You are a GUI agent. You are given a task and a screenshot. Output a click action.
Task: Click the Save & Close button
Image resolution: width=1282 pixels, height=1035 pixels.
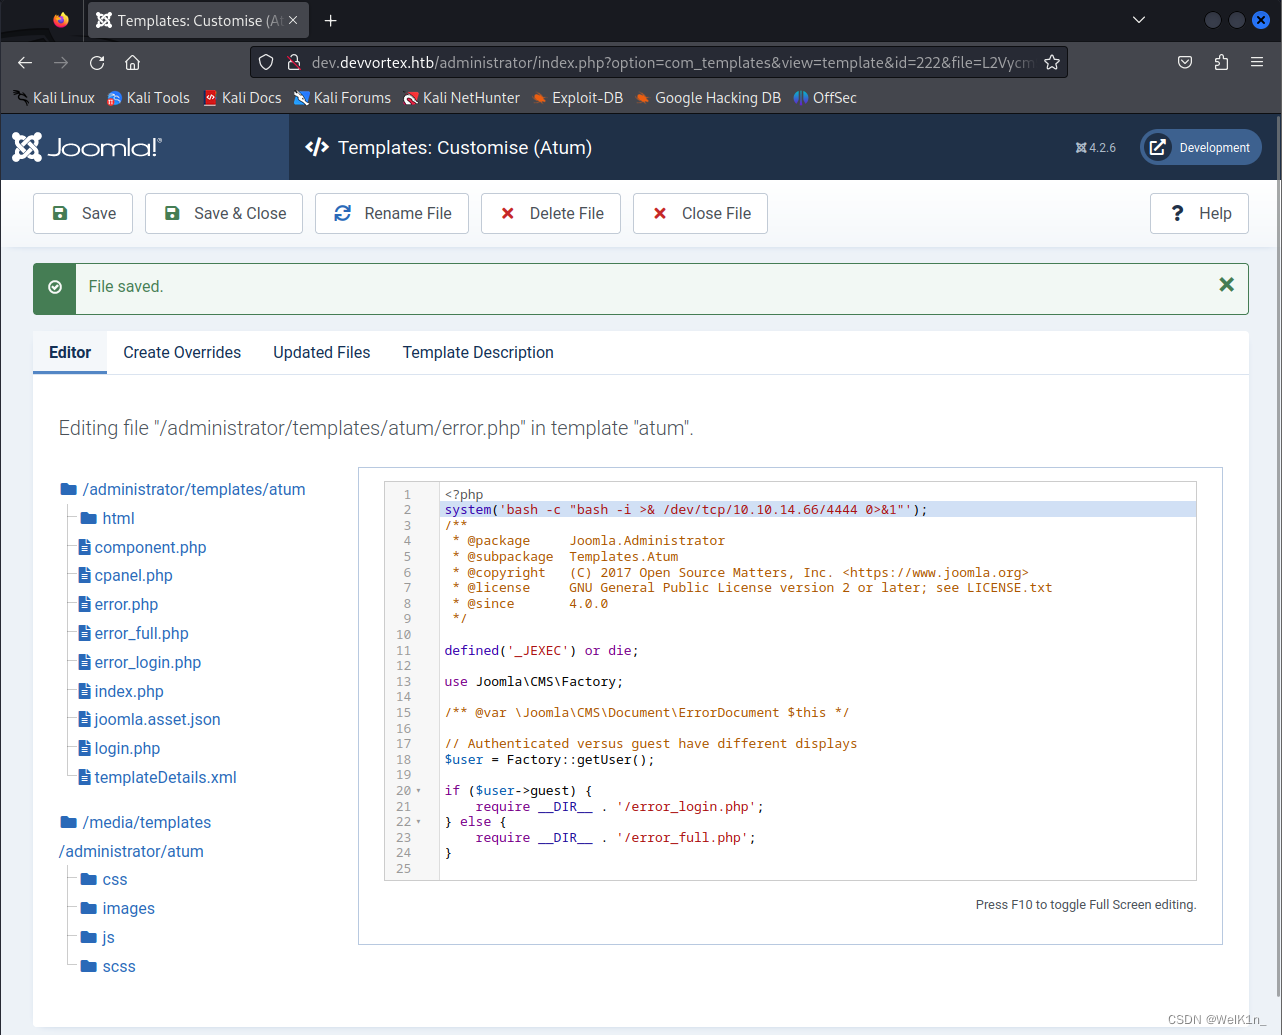pyautogui.click(x=224, y=213)
